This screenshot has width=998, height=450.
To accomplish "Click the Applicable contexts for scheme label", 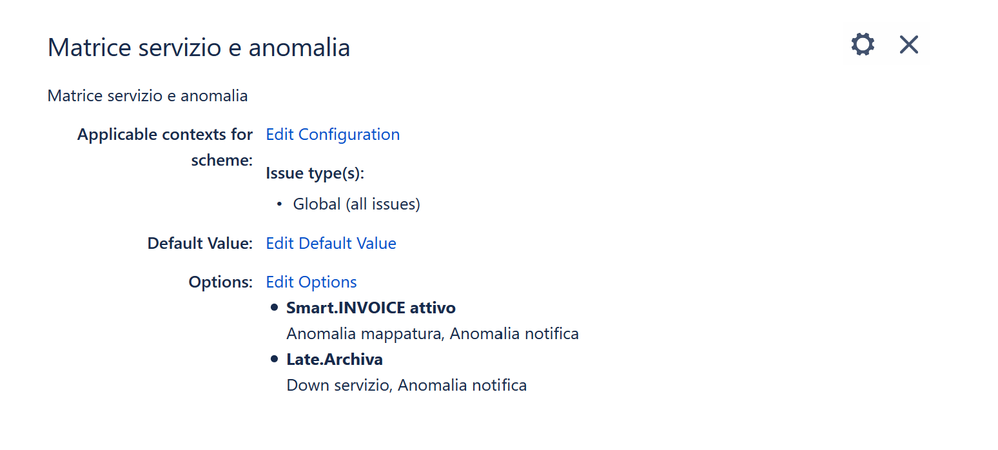I will coord(165,147).
